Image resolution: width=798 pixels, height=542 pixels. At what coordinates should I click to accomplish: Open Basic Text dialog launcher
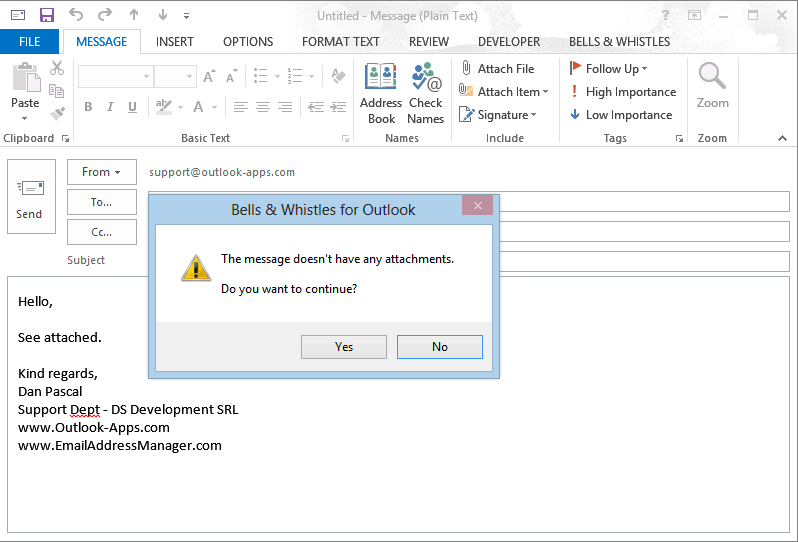[346, 138]
